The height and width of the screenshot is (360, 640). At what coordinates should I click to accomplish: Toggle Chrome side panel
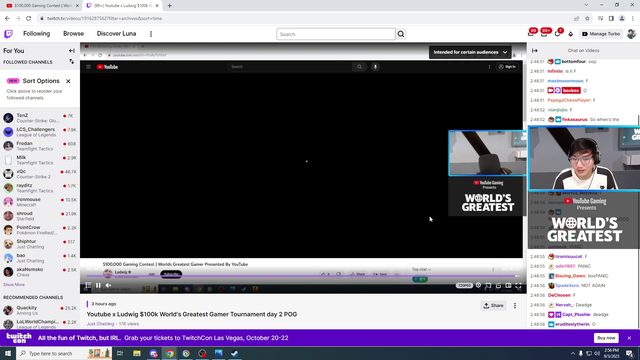click(x=611, y=18)
